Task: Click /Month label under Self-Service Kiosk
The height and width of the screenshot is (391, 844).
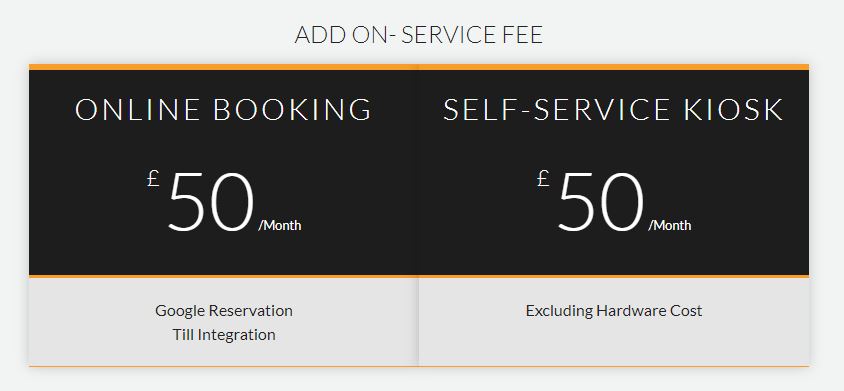Action: pyautogui.click(x=670, y=225)
